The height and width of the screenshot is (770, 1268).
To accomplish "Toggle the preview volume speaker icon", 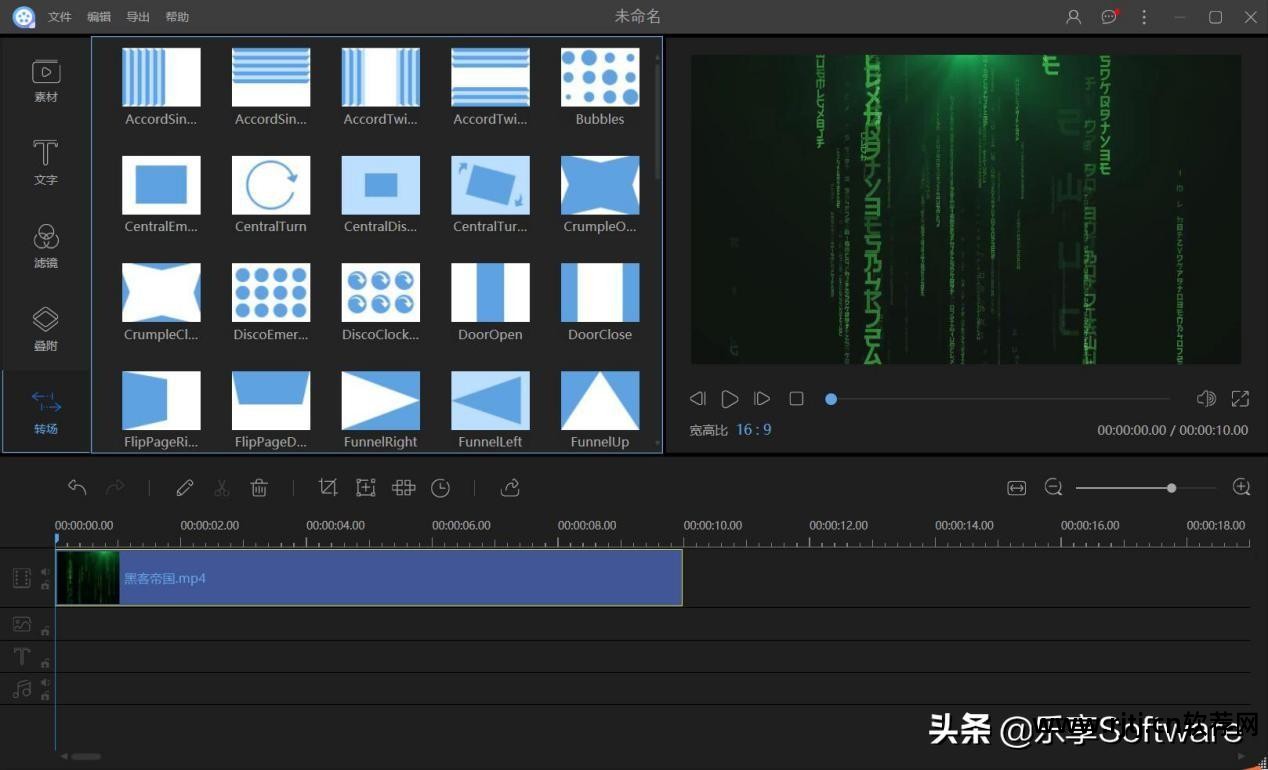I will point(1206,399).
